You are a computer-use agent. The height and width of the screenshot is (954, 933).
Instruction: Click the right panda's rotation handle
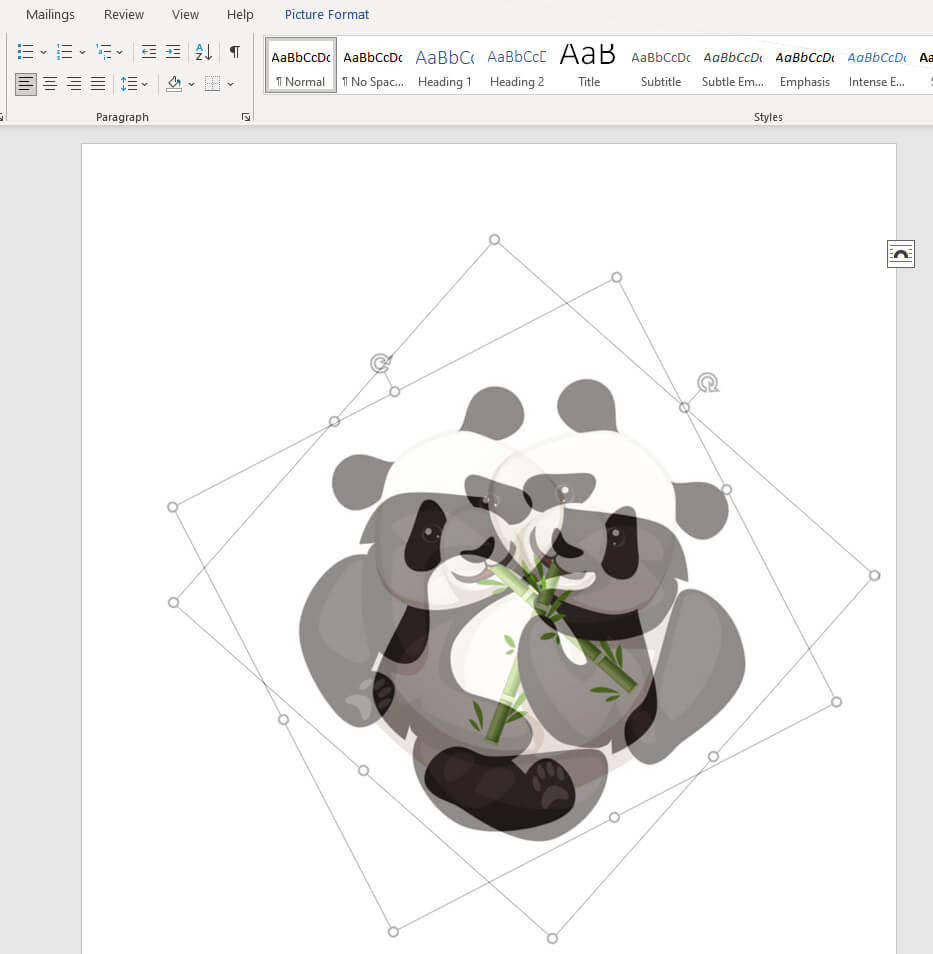coord(708,383)
